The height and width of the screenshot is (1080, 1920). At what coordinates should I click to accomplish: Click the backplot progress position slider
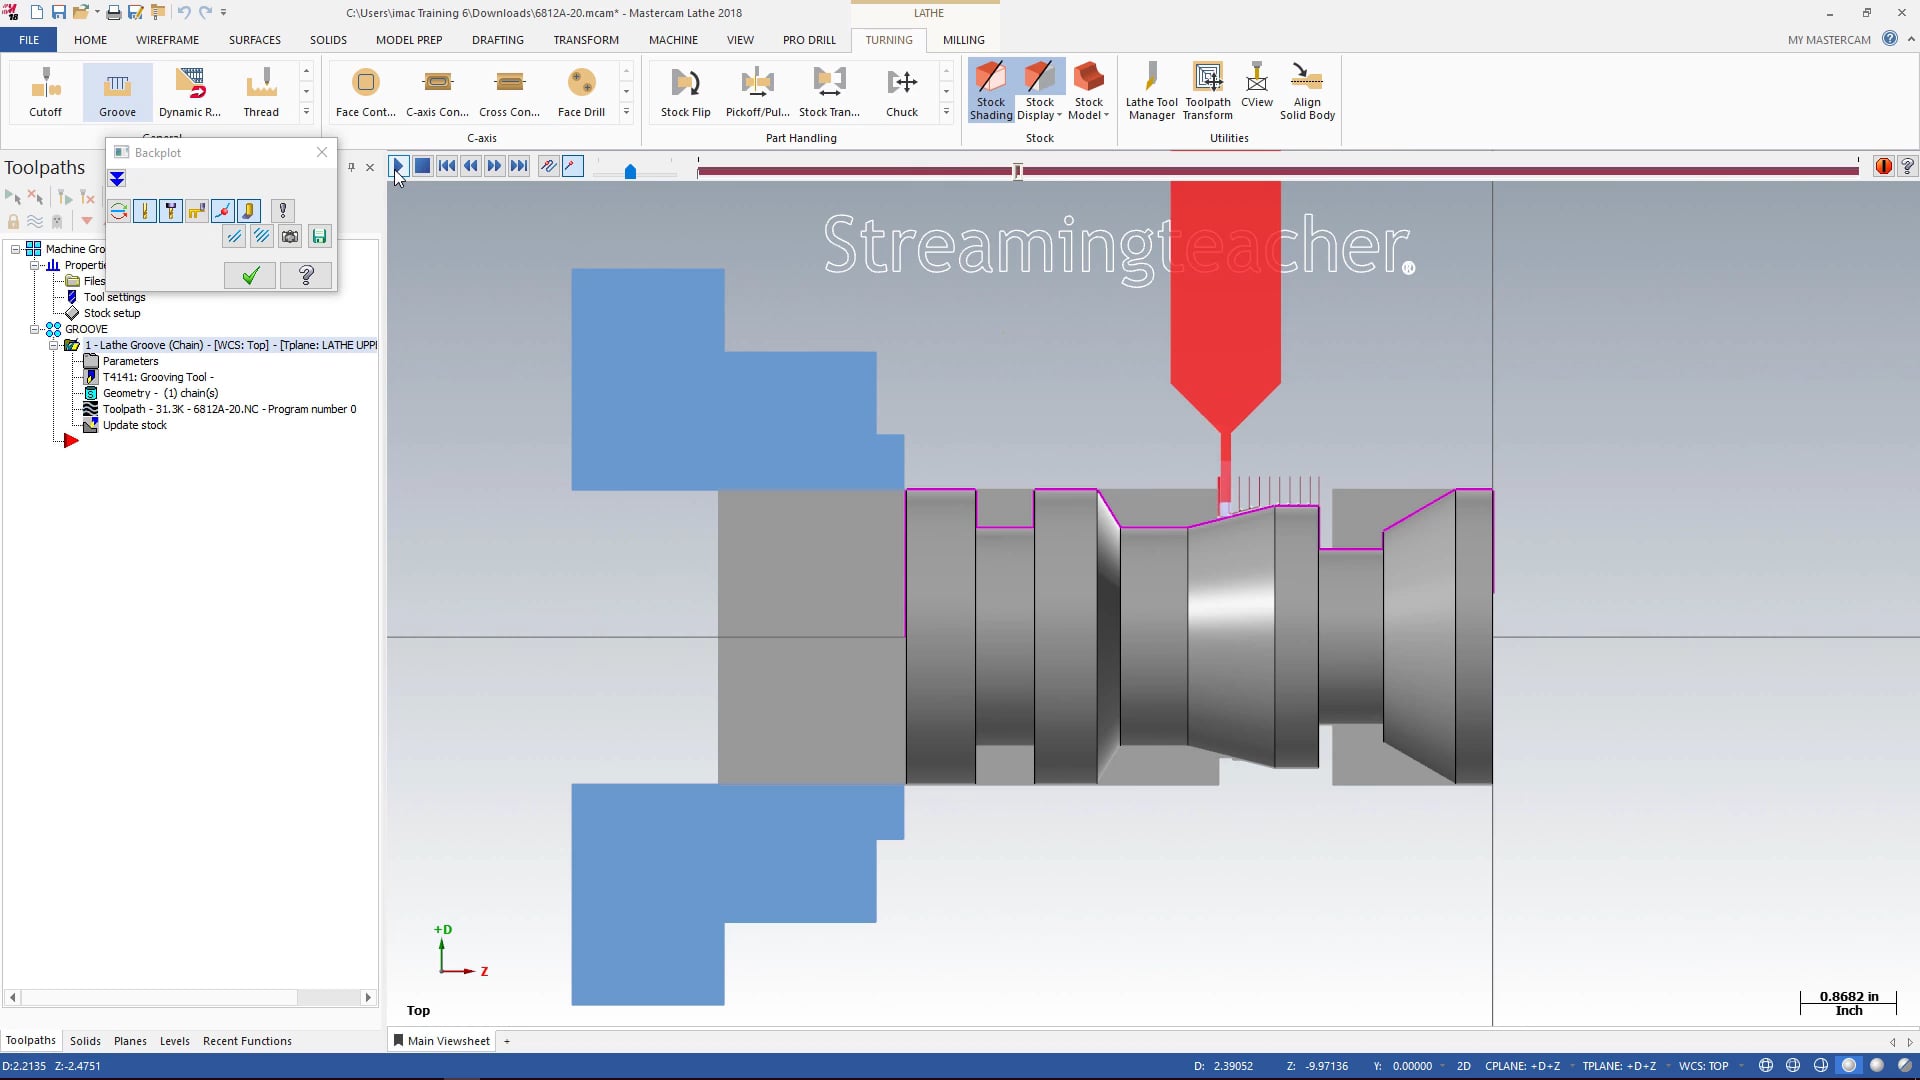[1017, 171]
